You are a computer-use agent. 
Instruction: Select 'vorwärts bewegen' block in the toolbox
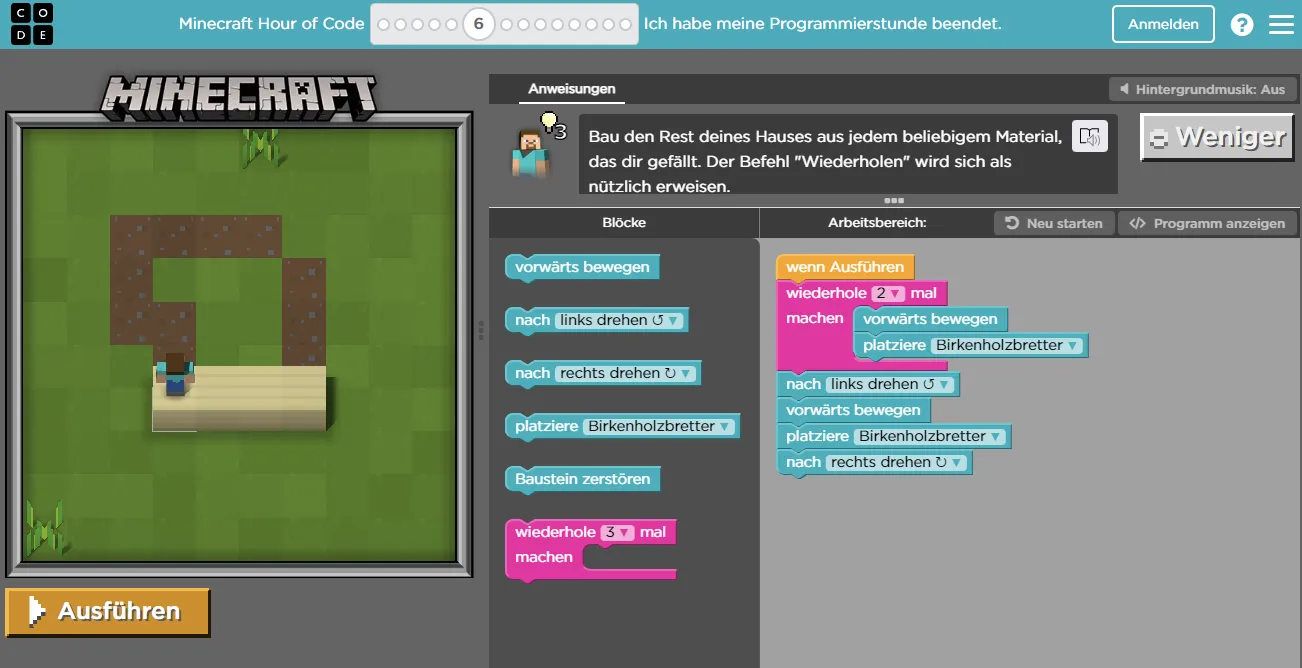pos(582,267)
